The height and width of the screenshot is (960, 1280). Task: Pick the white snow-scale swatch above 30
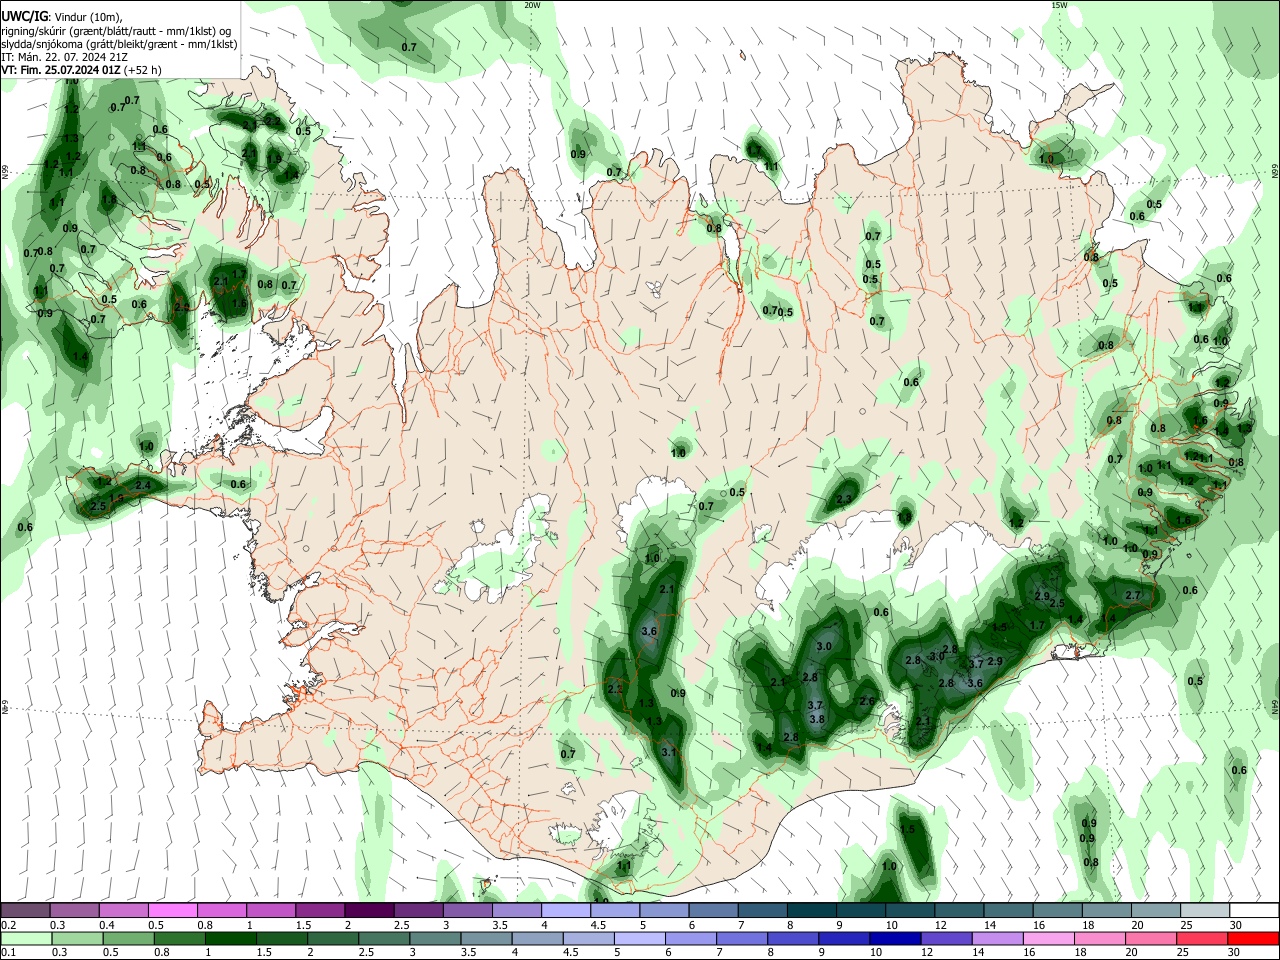tap(1253, 911)
